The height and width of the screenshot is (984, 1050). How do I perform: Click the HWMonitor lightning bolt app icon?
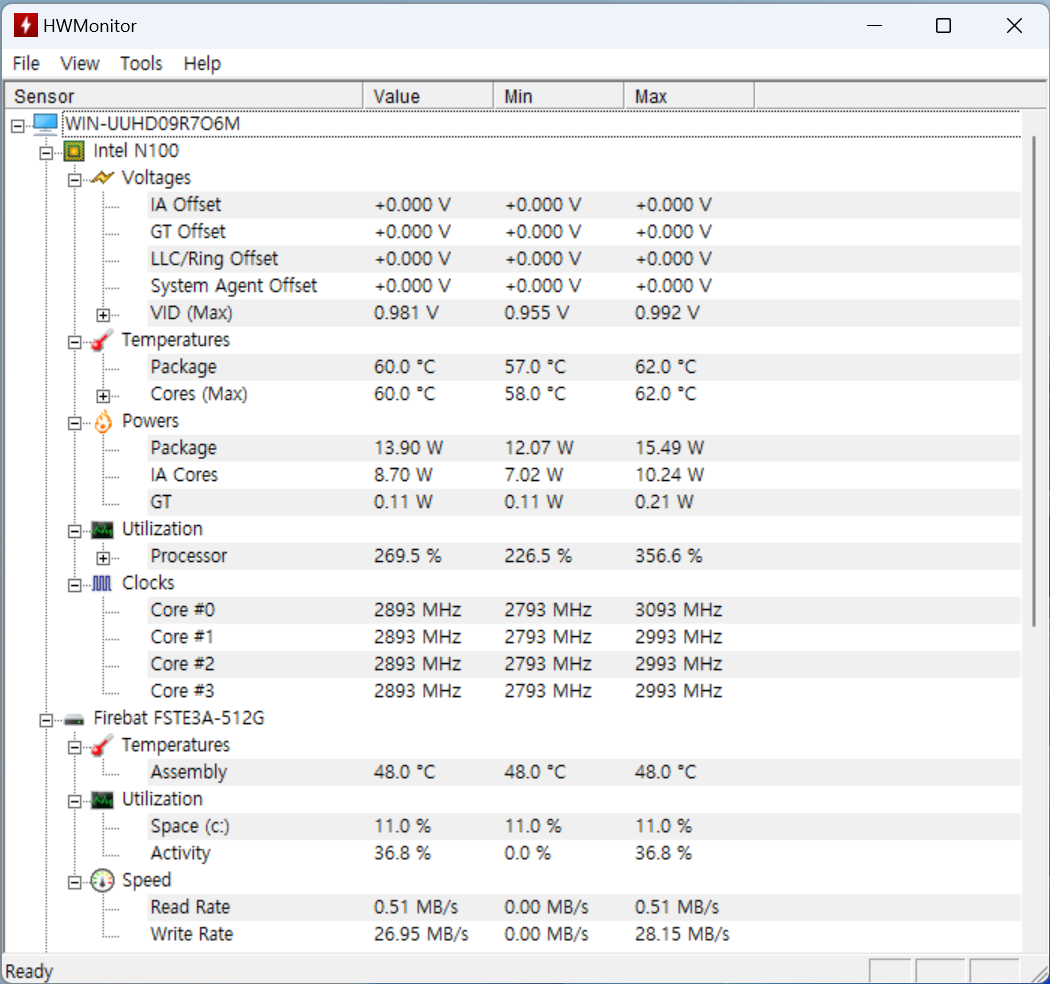pyautogui.click(x=25, y=25)
